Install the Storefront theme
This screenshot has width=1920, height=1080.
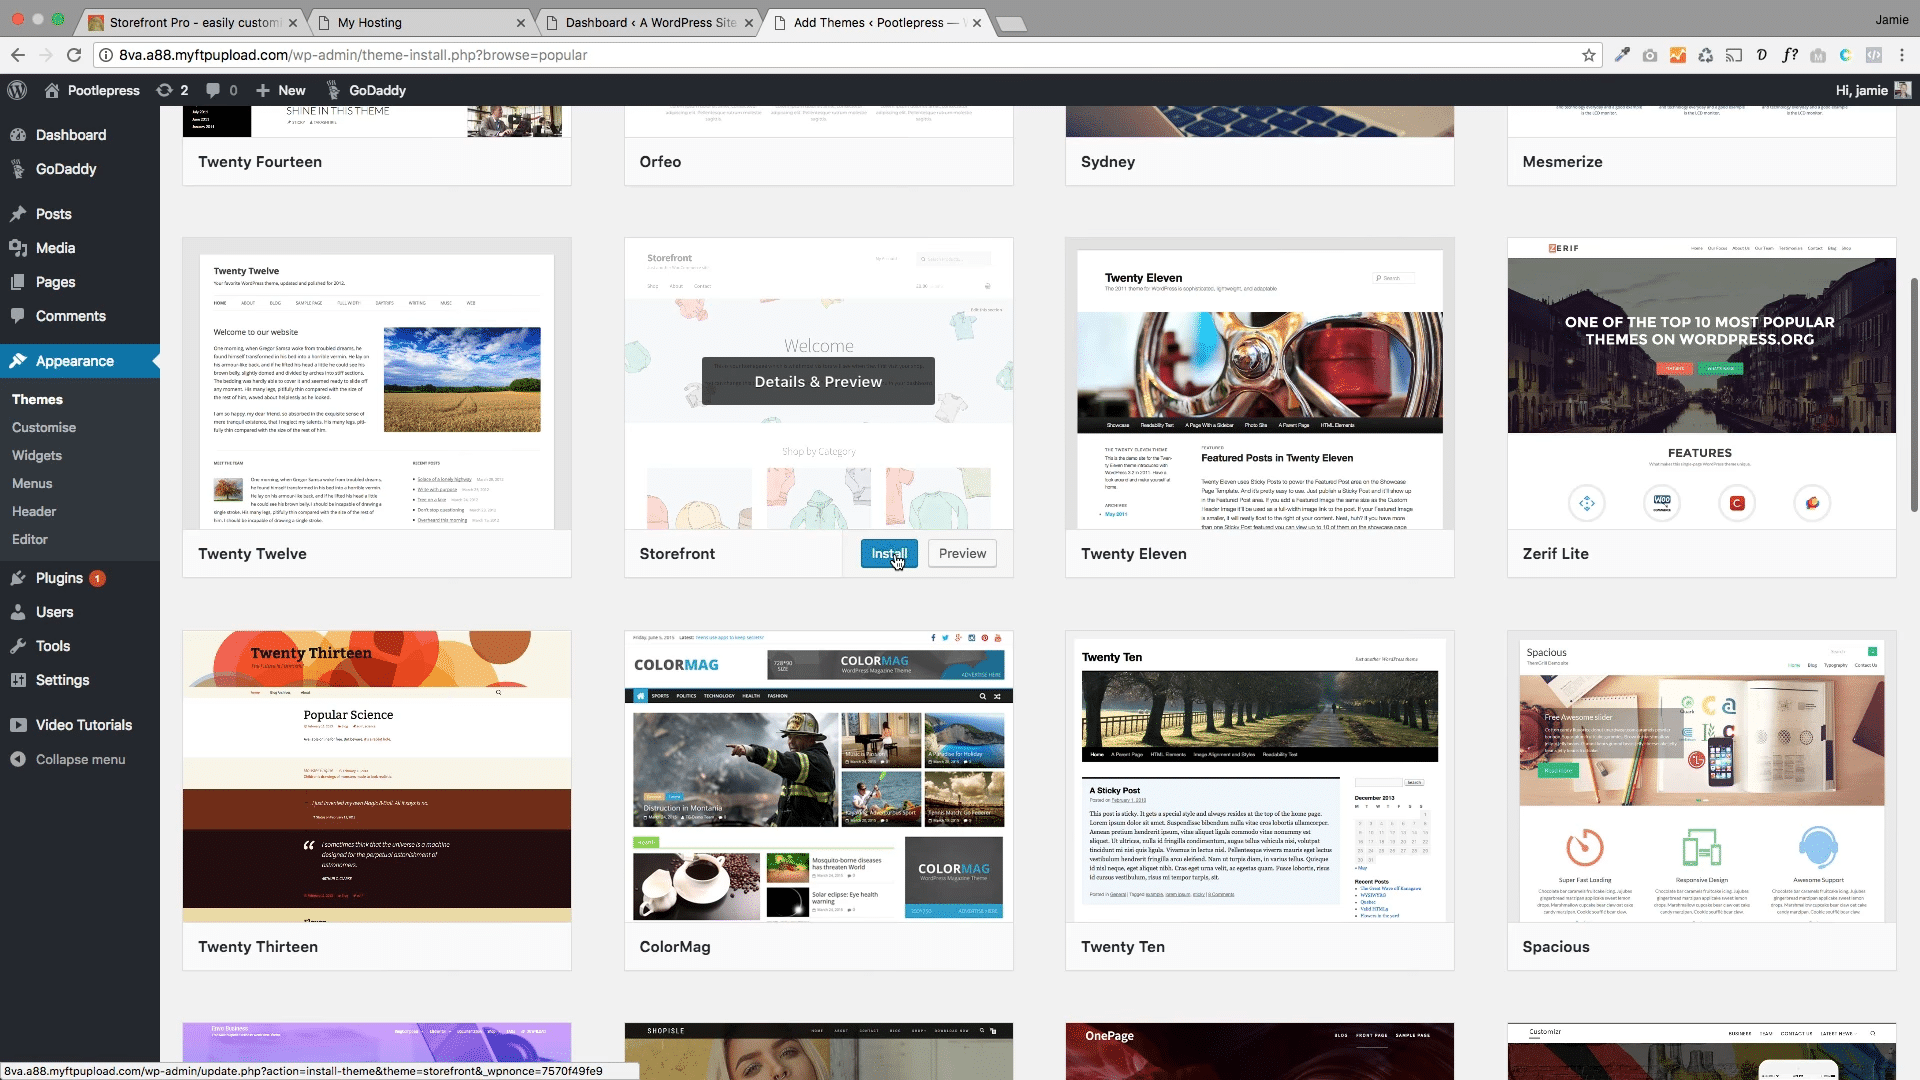click(x=889, y=553)
